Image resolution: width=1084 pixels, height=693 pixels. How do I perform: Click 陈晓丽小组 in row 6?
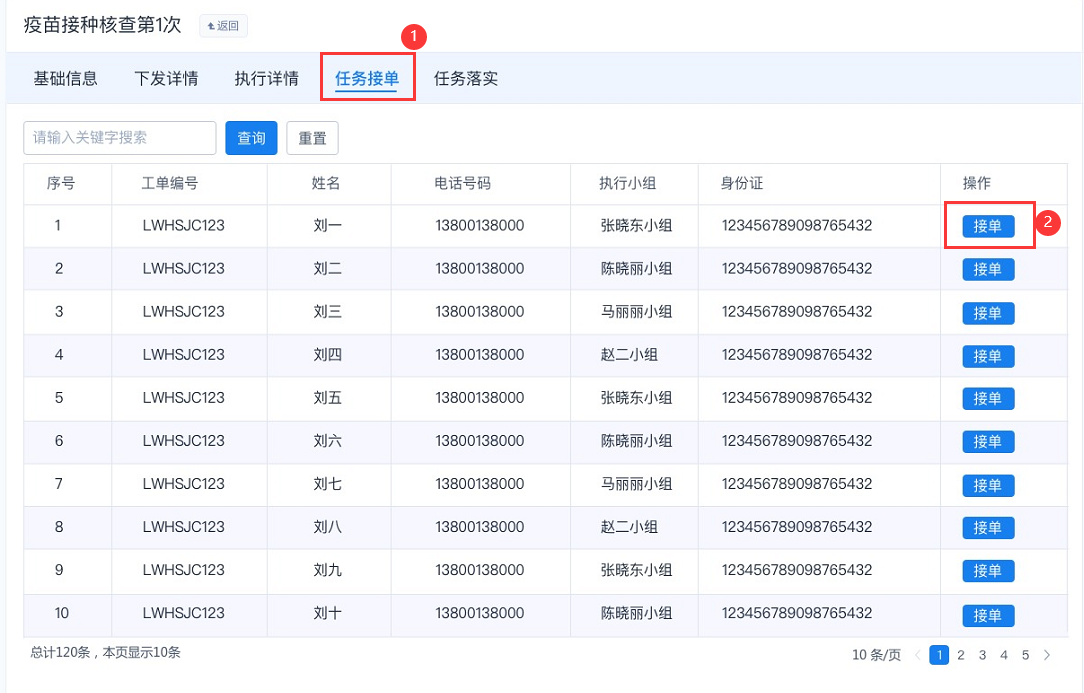[636, 441]
